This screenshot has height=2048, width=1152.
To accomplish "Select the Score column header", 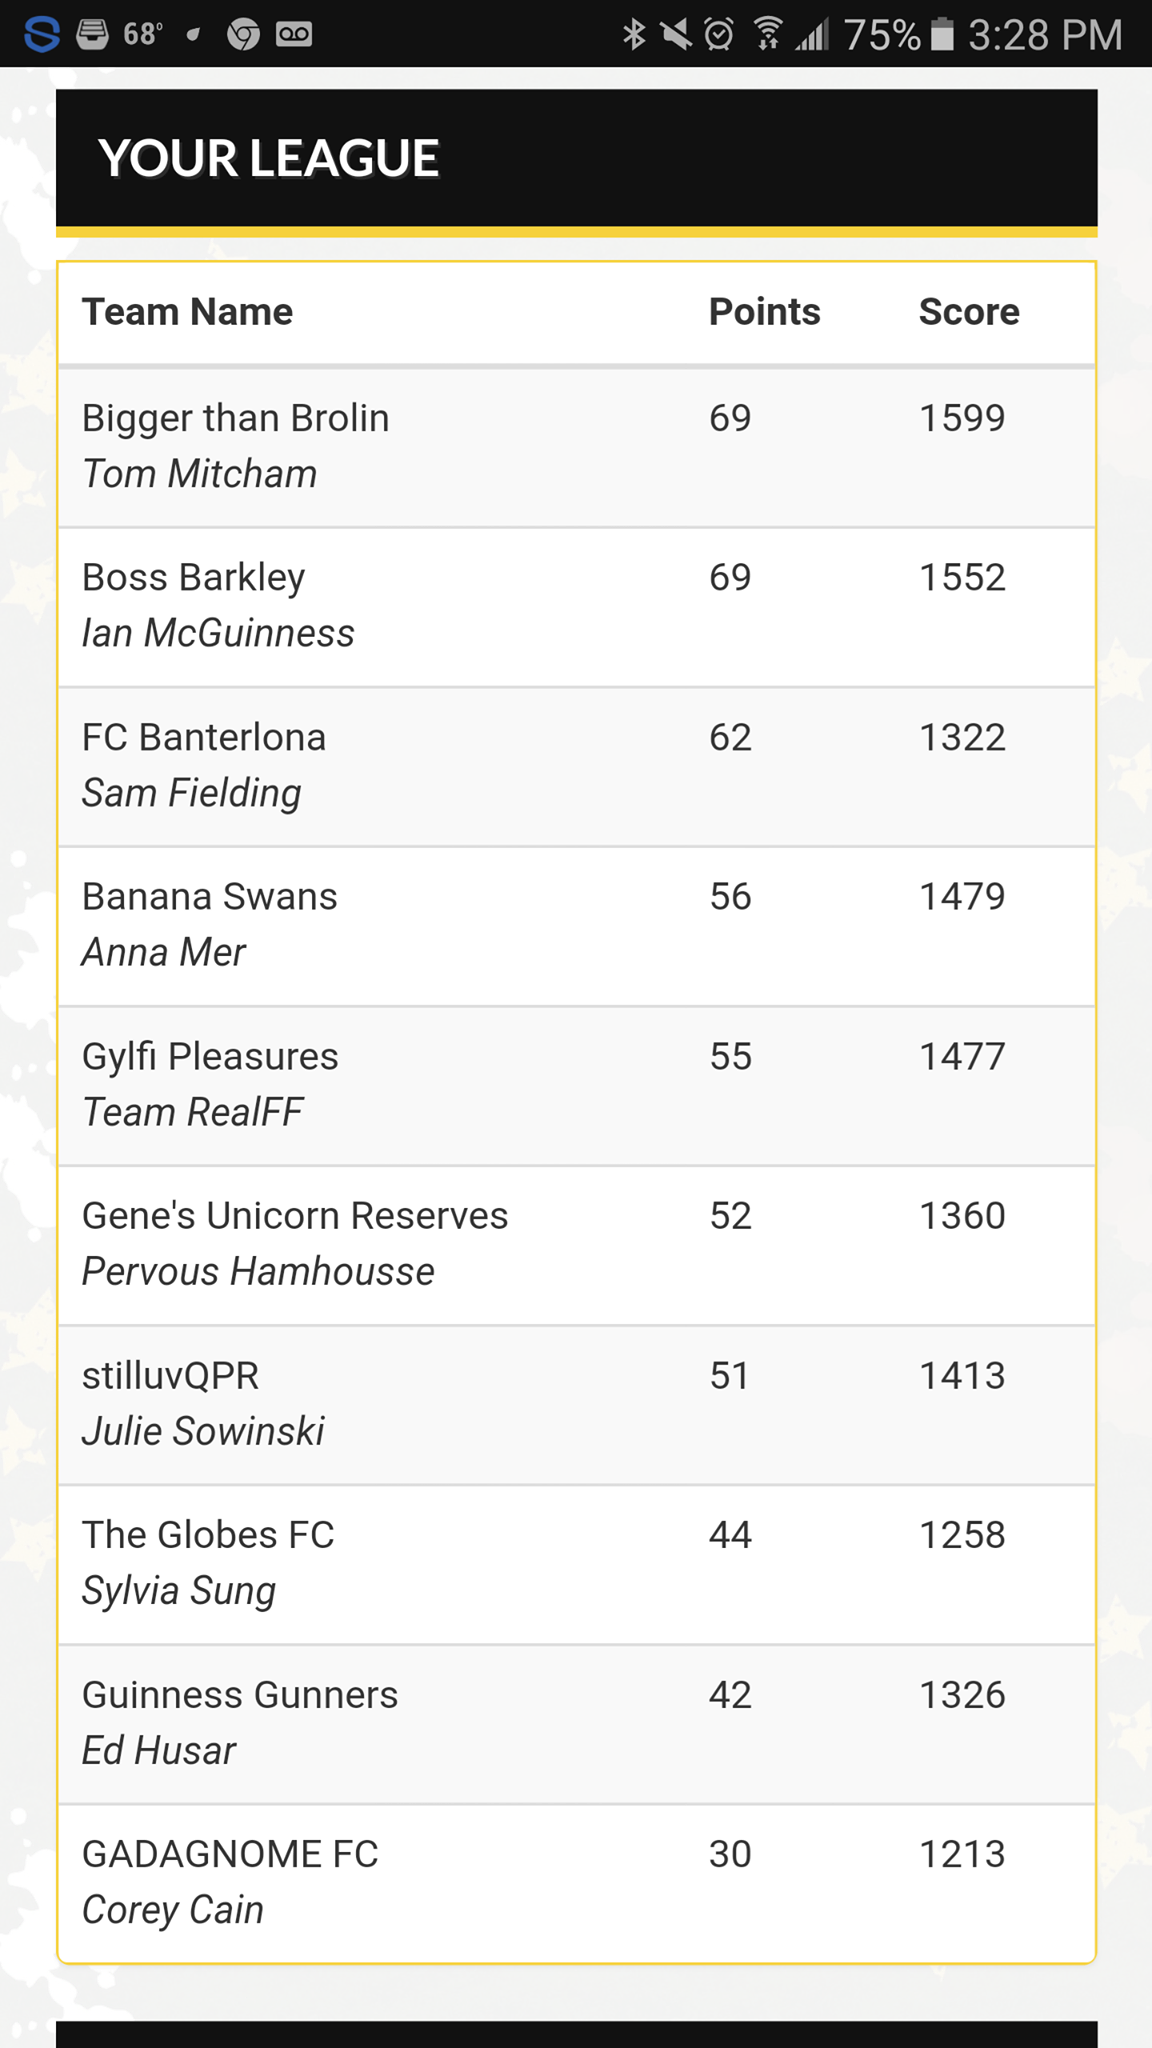I will point(969,312).
